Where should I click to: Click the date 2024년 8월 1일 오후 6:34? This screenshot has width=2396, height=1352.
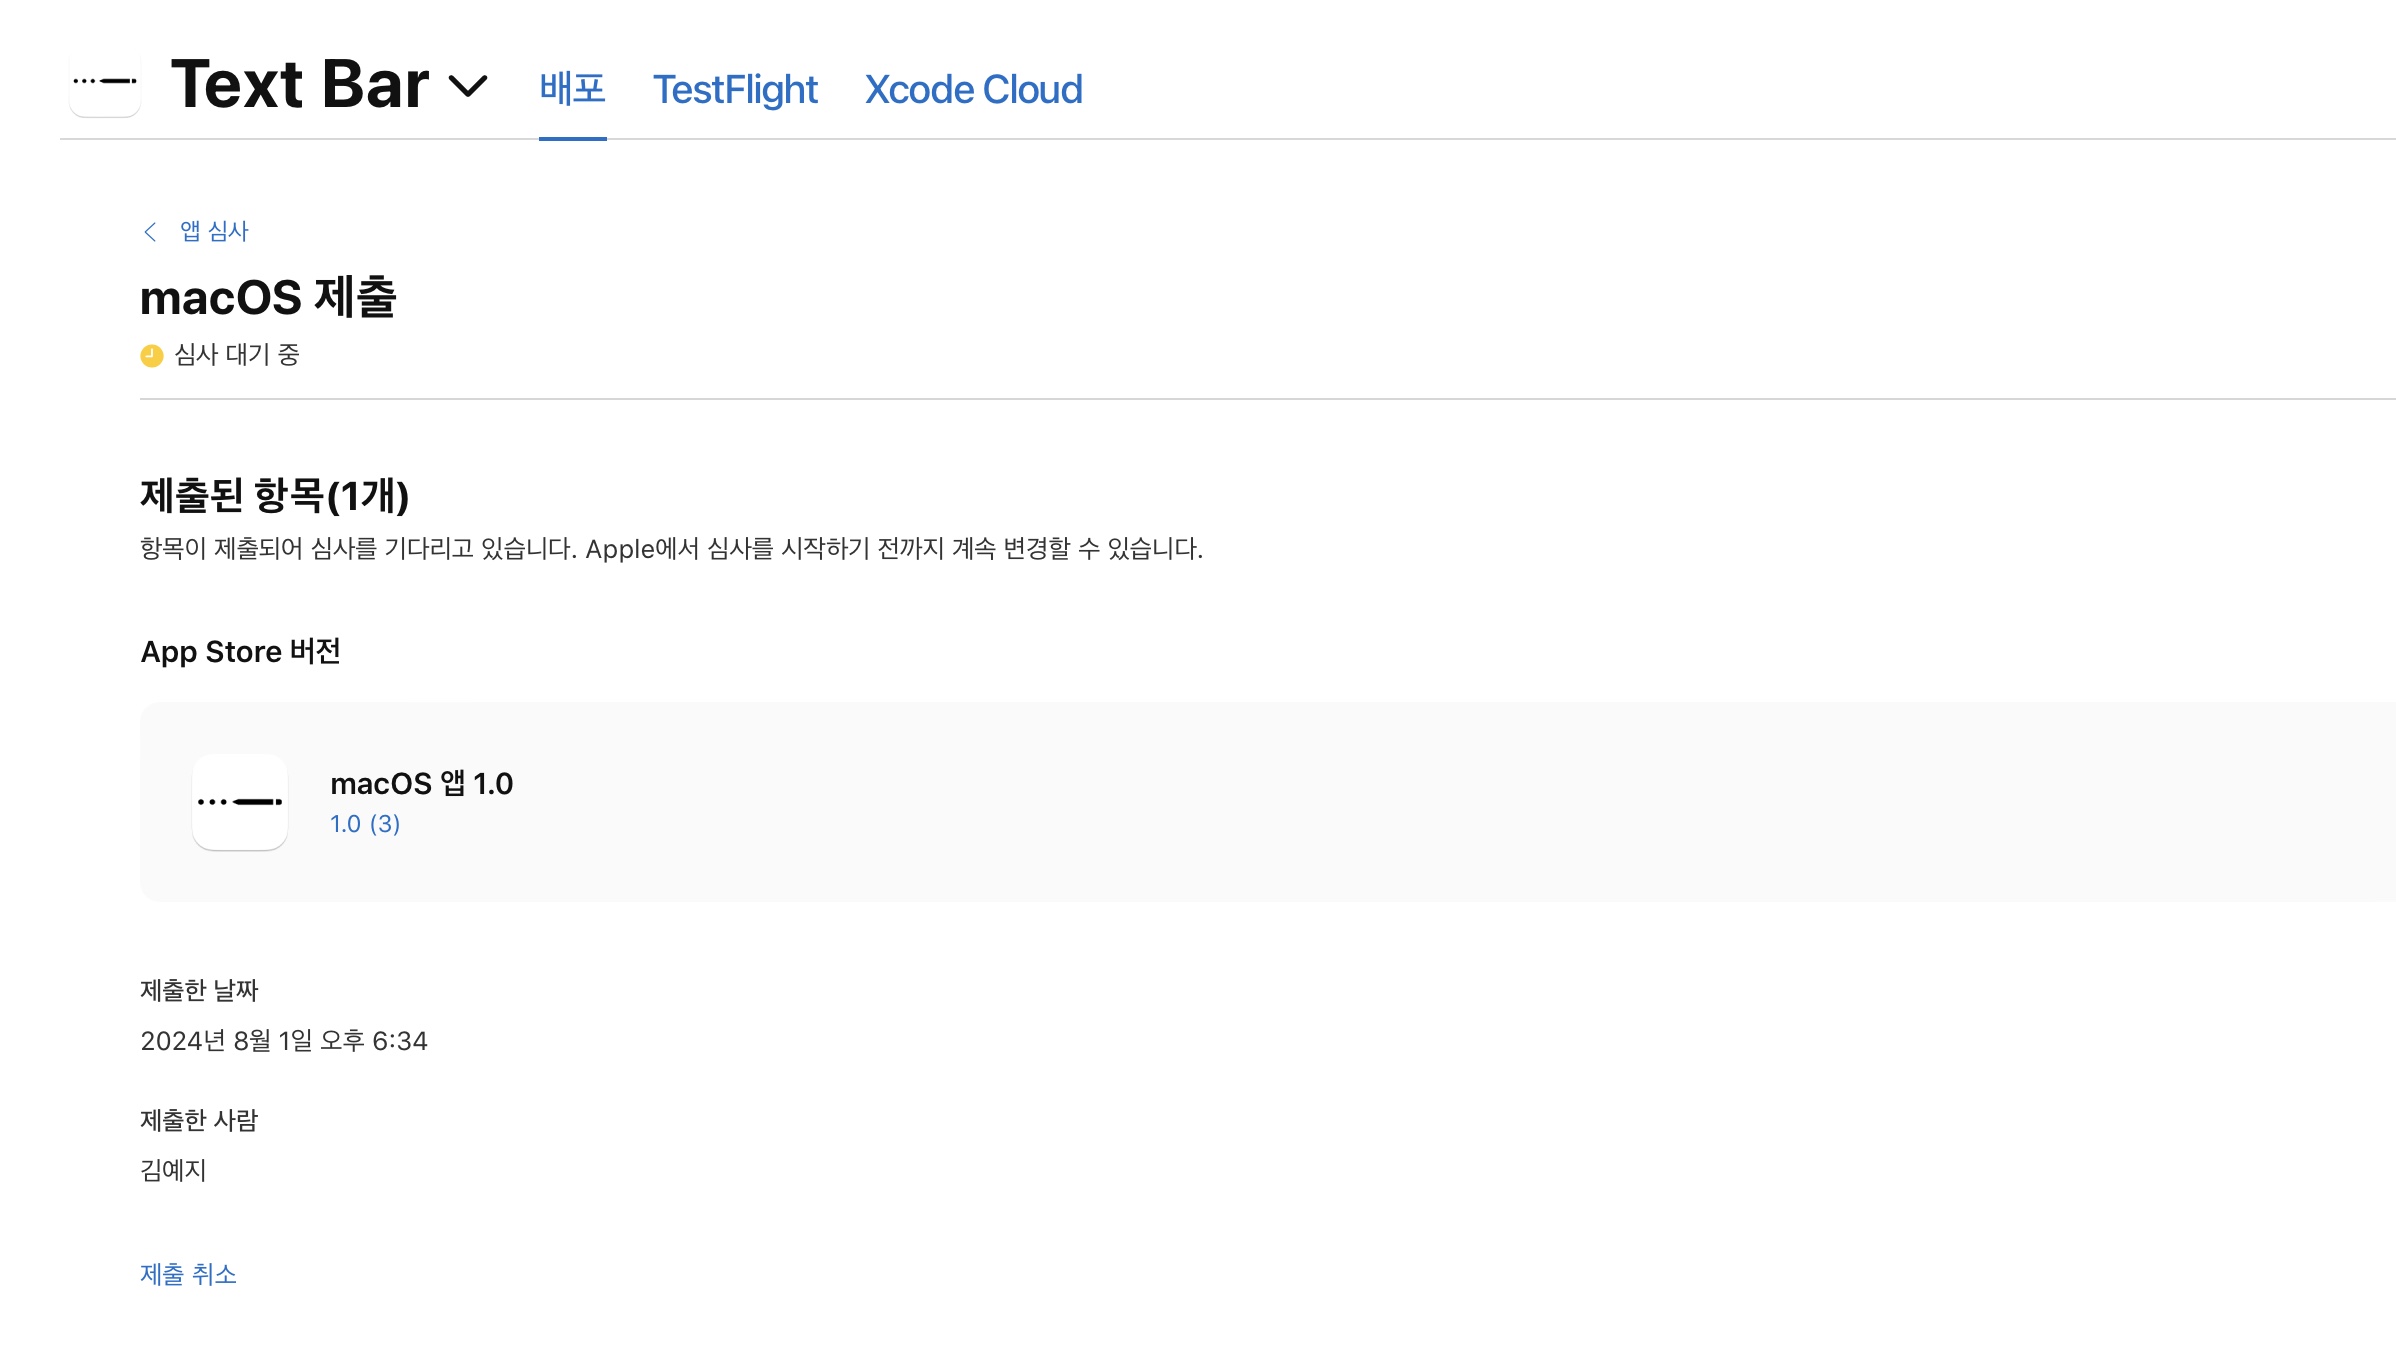[284, 1041]
